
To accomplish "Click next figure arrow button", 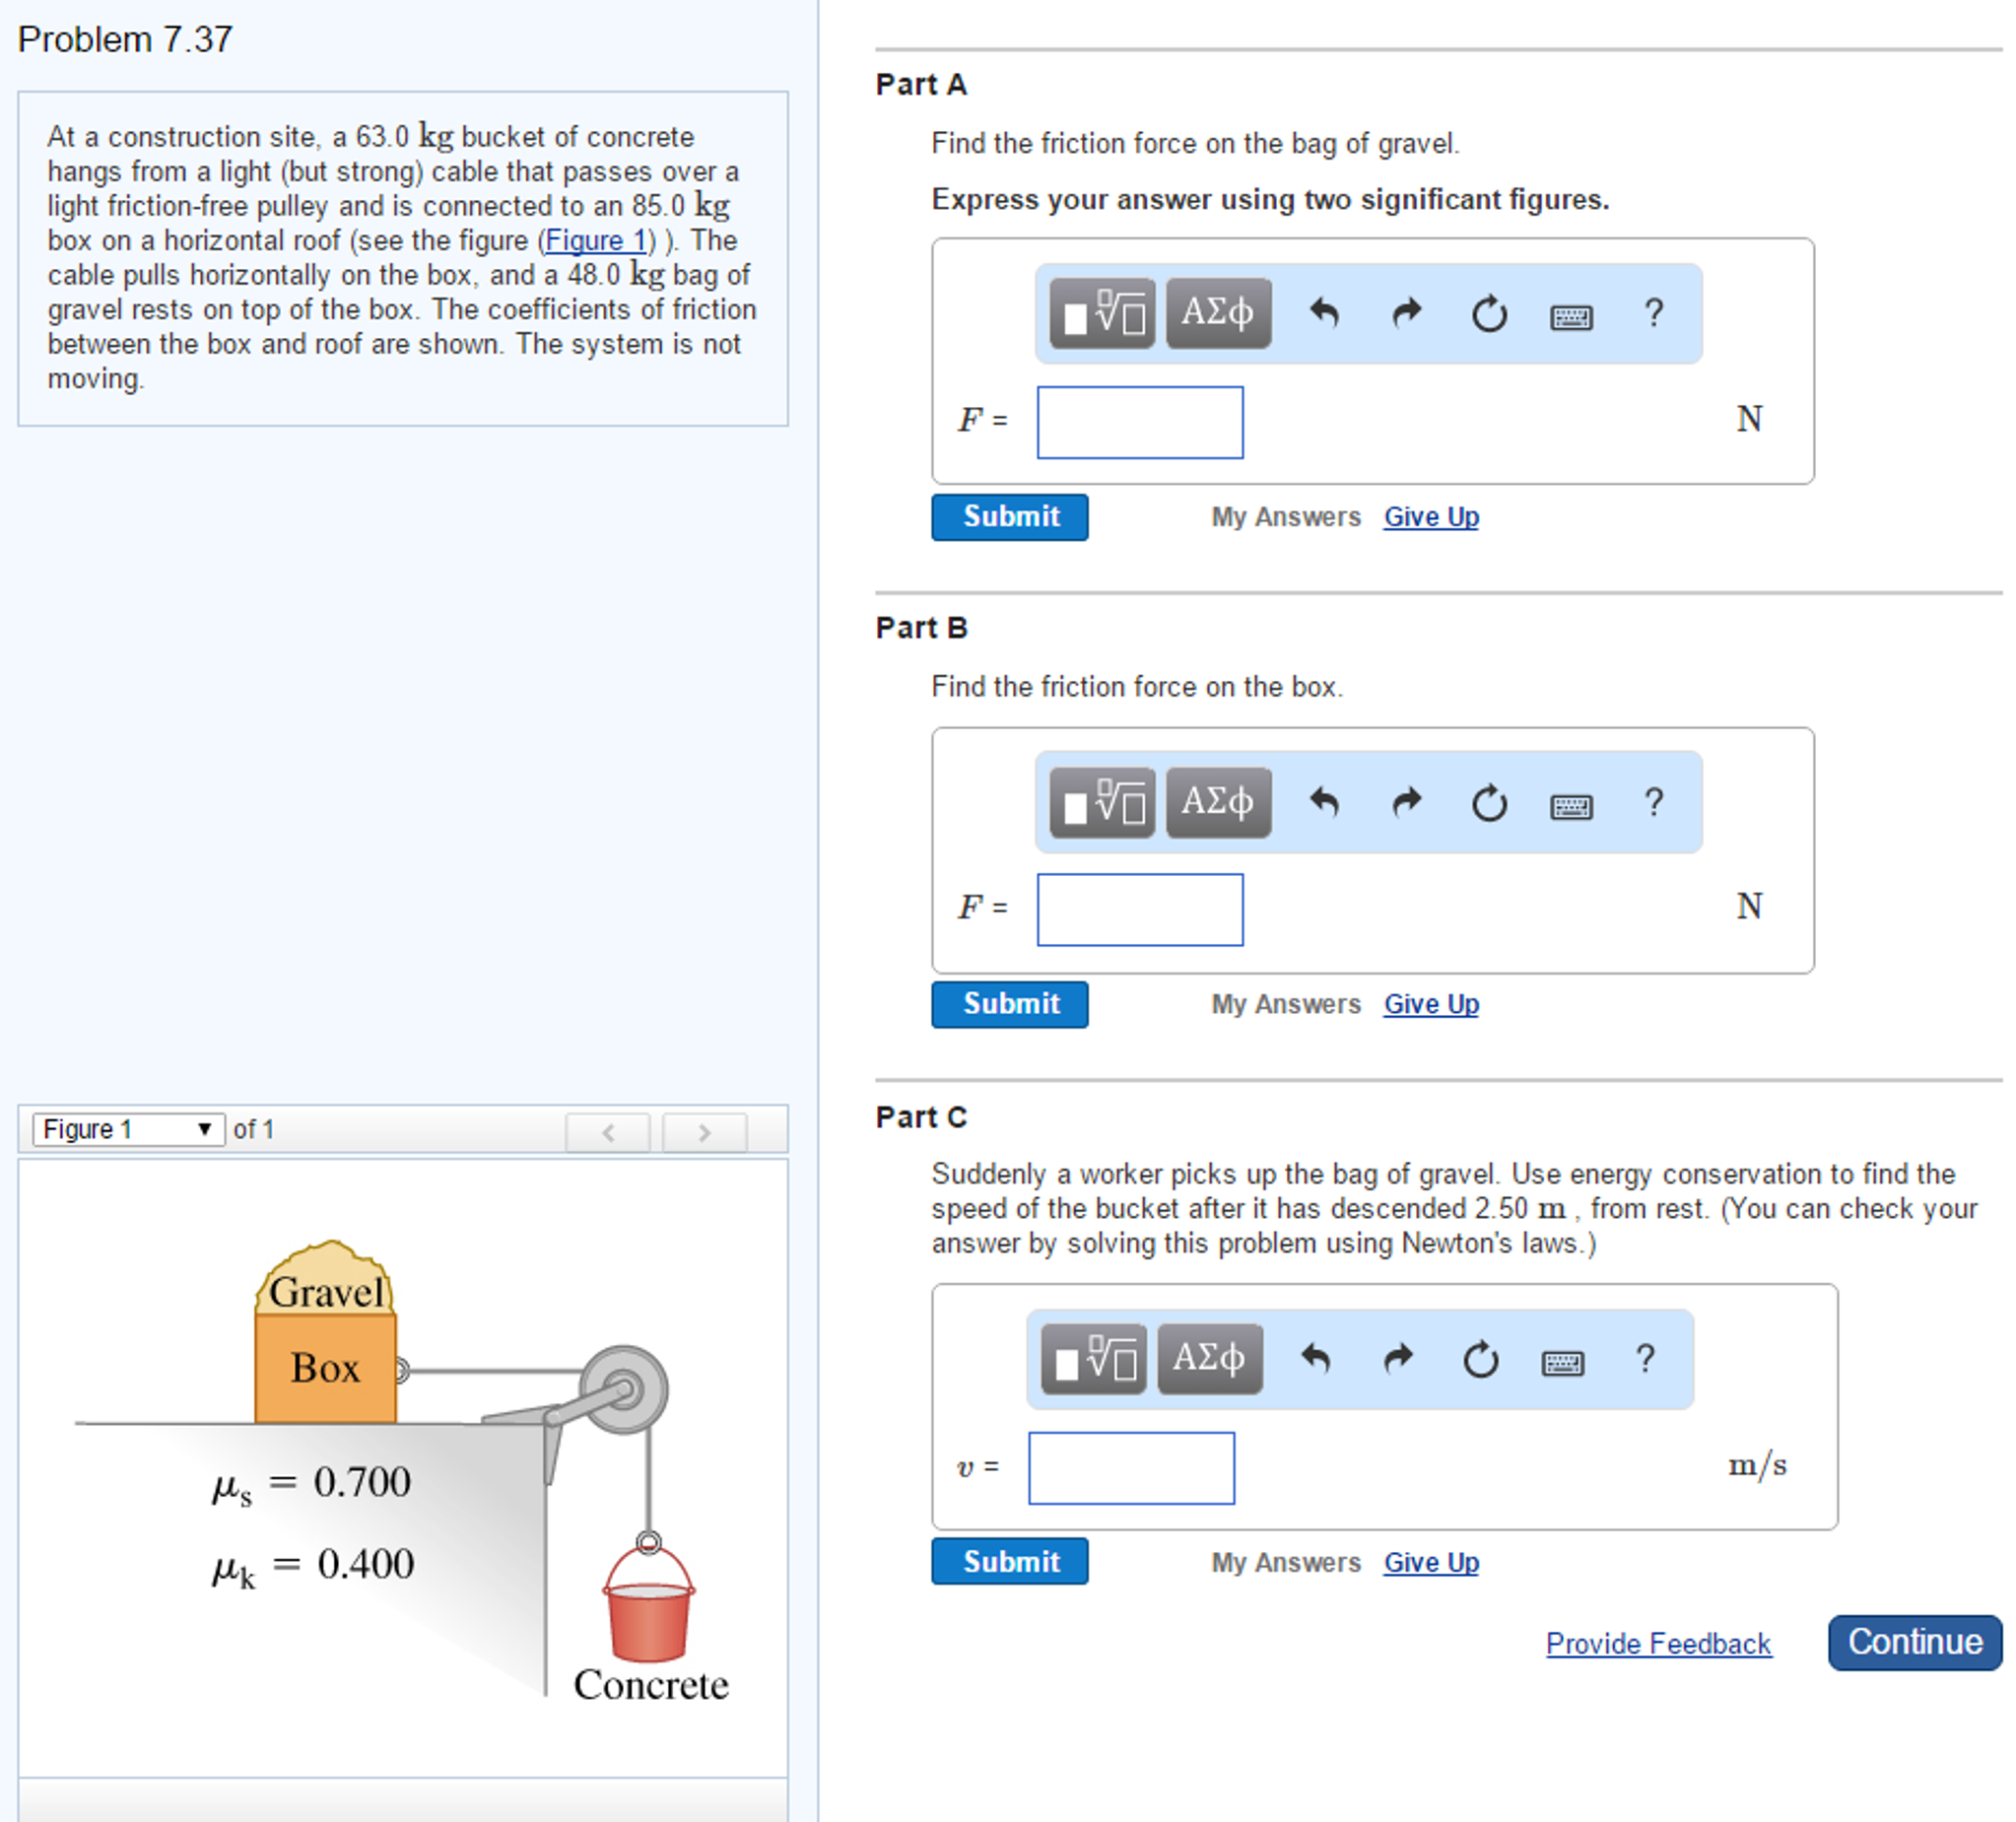I will click(x=704, y=1132).
